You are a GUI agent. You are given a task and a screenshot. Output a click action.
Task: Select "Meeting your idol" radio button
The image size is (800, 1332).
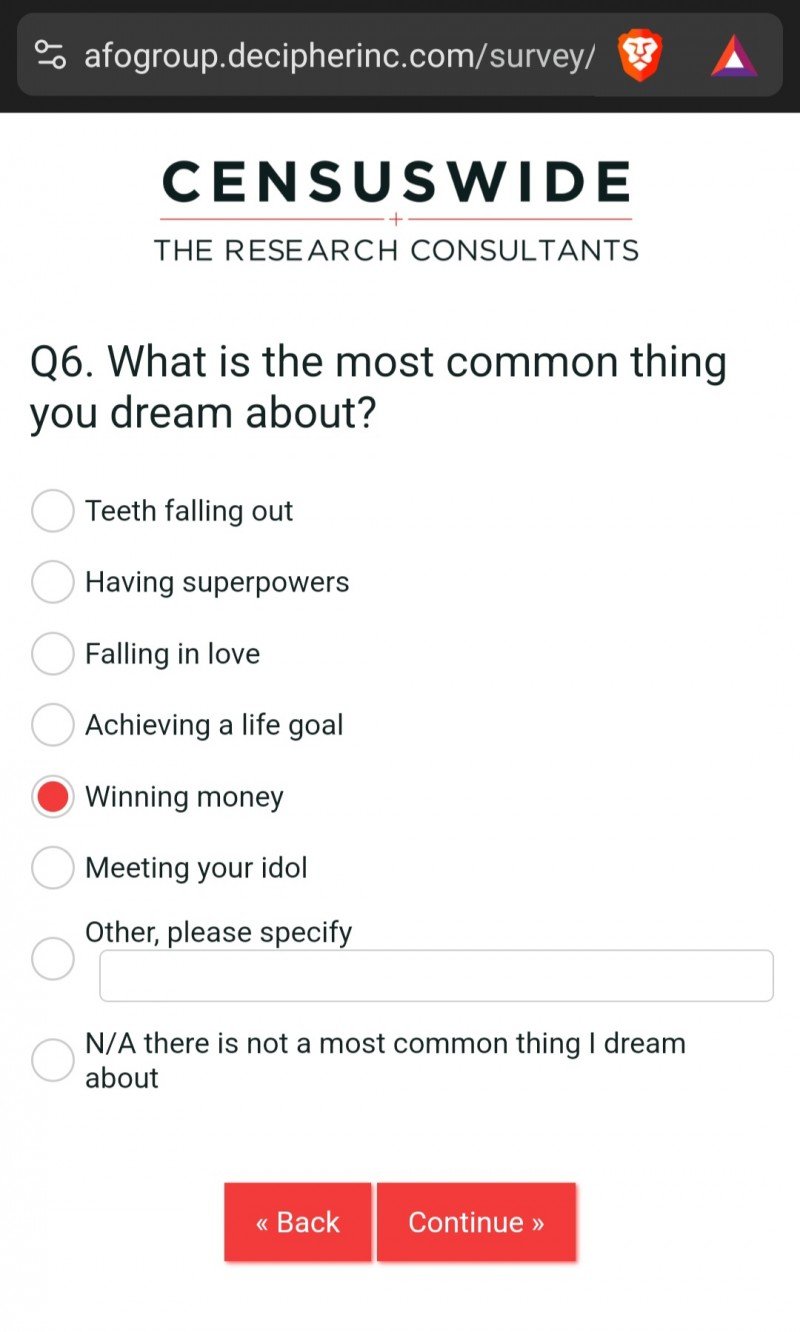tap(53, 868)
